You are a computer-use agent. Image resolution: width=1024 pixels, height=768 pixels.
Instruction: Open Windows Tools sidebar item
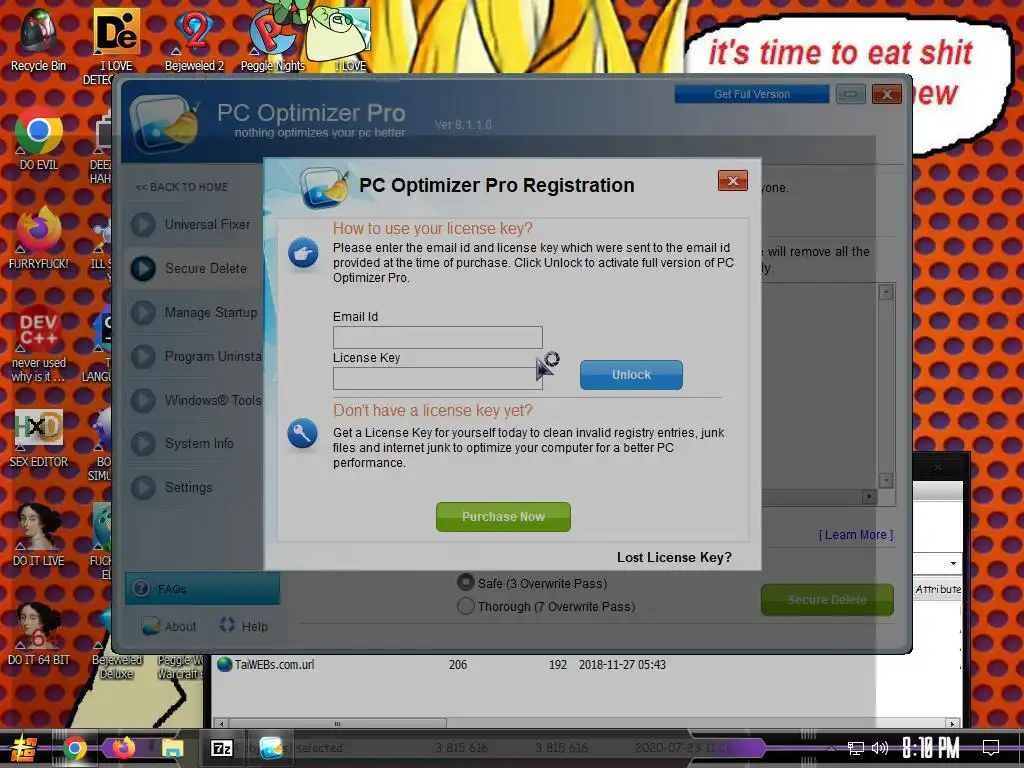(x=212, y=400)
